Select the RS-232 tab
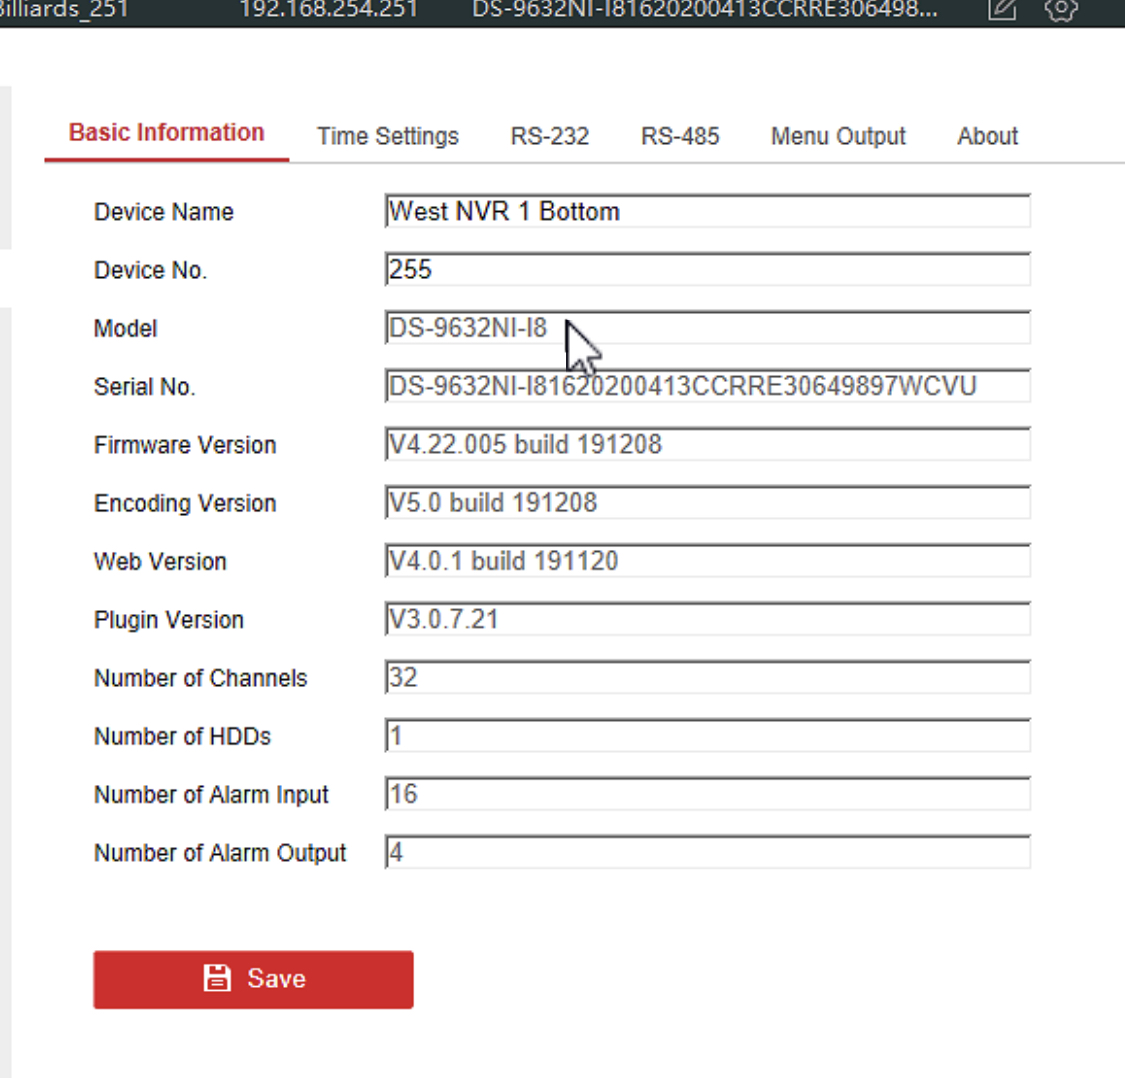 [549, 136]
